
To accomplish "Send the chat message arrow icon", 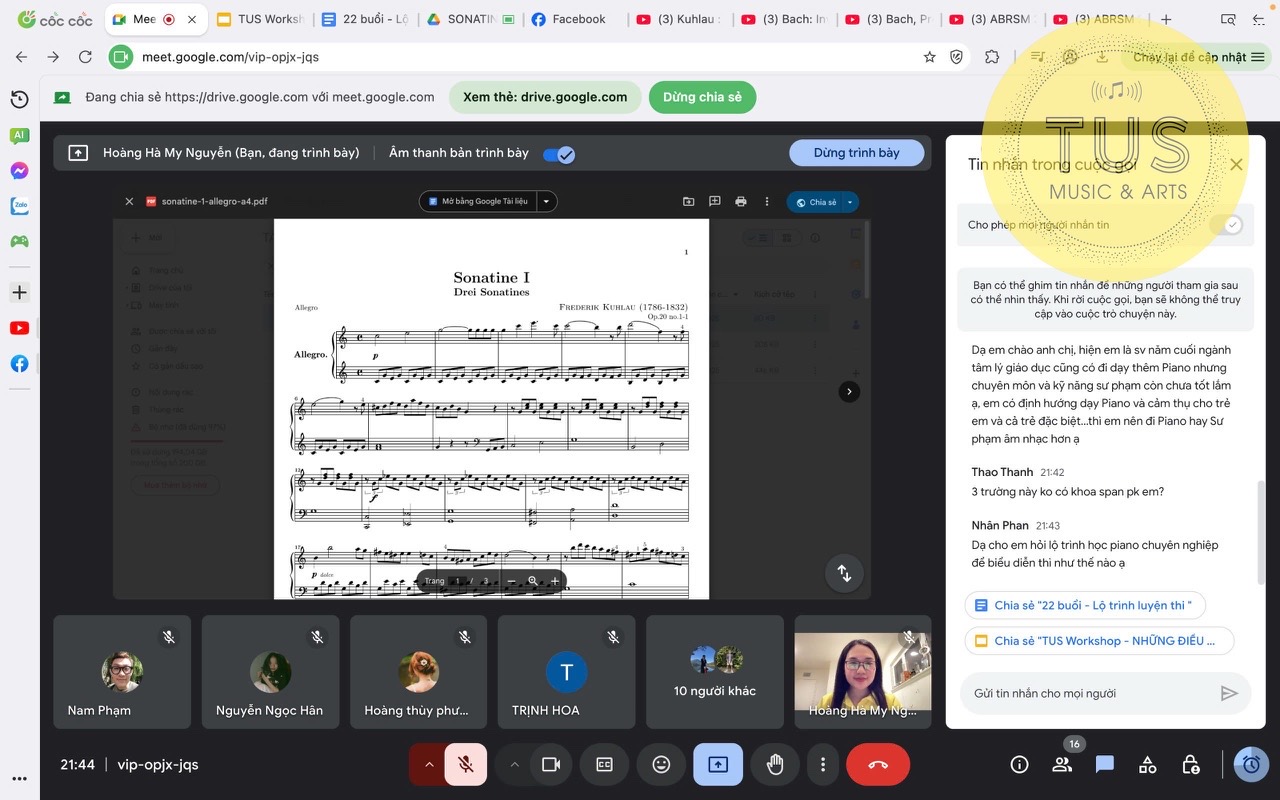I will click(x=1229, y=693).
